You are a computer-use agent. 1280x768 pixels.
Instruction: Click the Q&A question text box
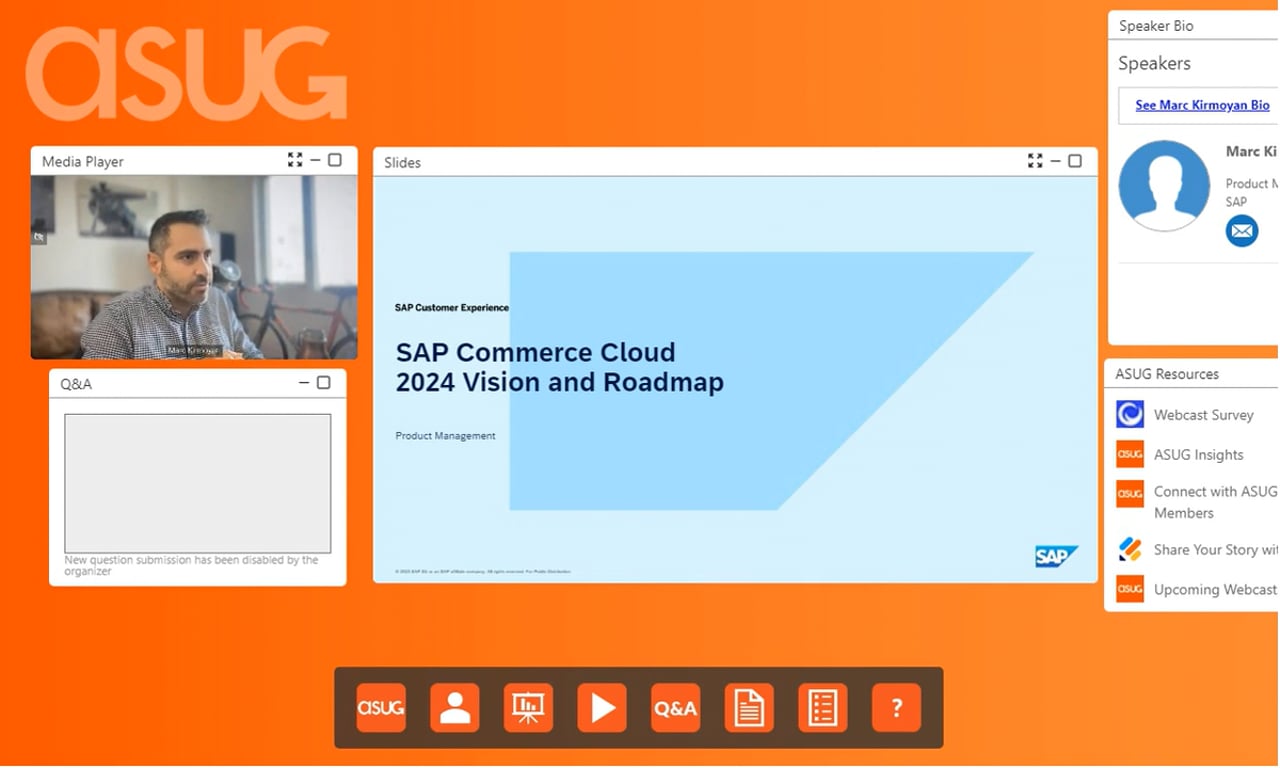(x=198, y=483)
